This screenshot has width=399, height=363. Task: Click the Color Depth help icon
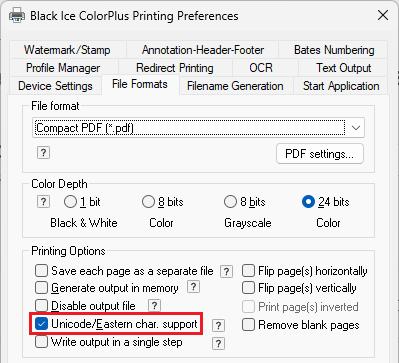43,202
